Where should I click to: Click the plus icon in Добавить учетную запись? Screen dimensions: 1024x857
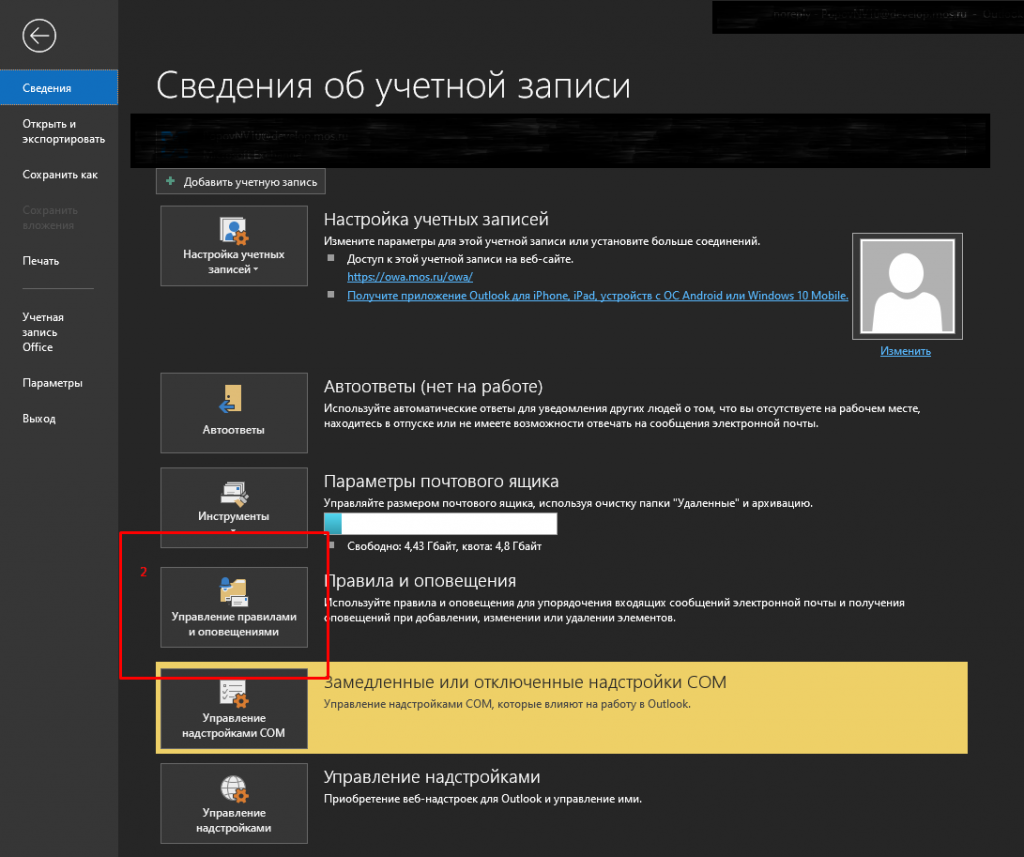click(x=171, y=182)
